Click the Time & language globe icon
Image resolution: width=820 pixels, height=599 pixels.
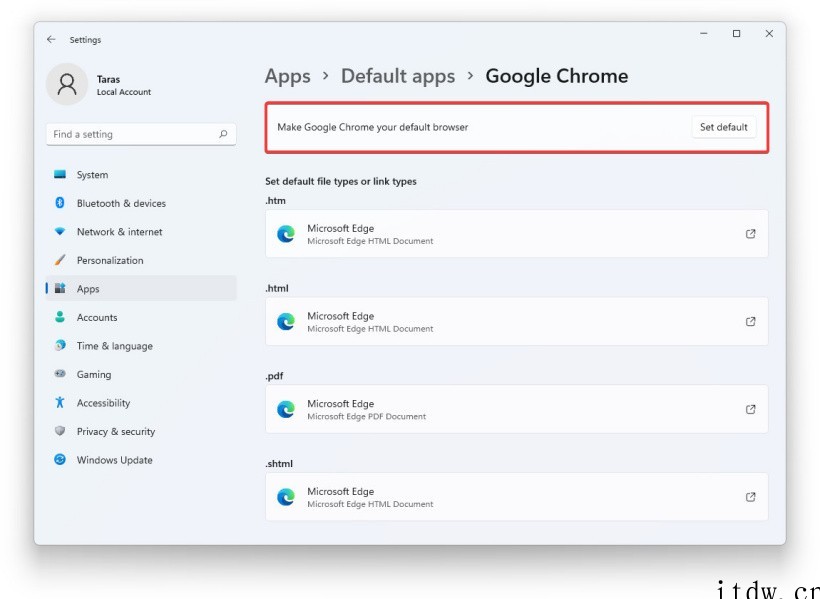click(60, 345)
